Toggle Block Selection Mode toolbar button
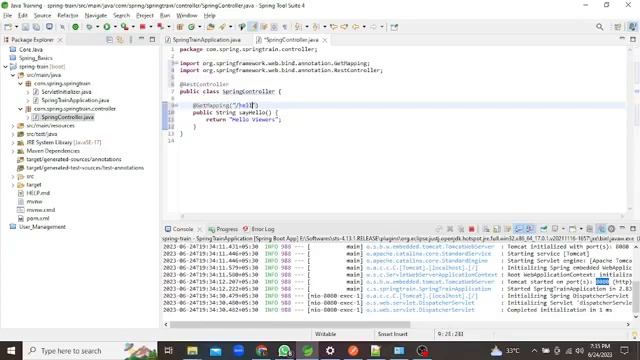640x360 pixels. click(274, 27)
